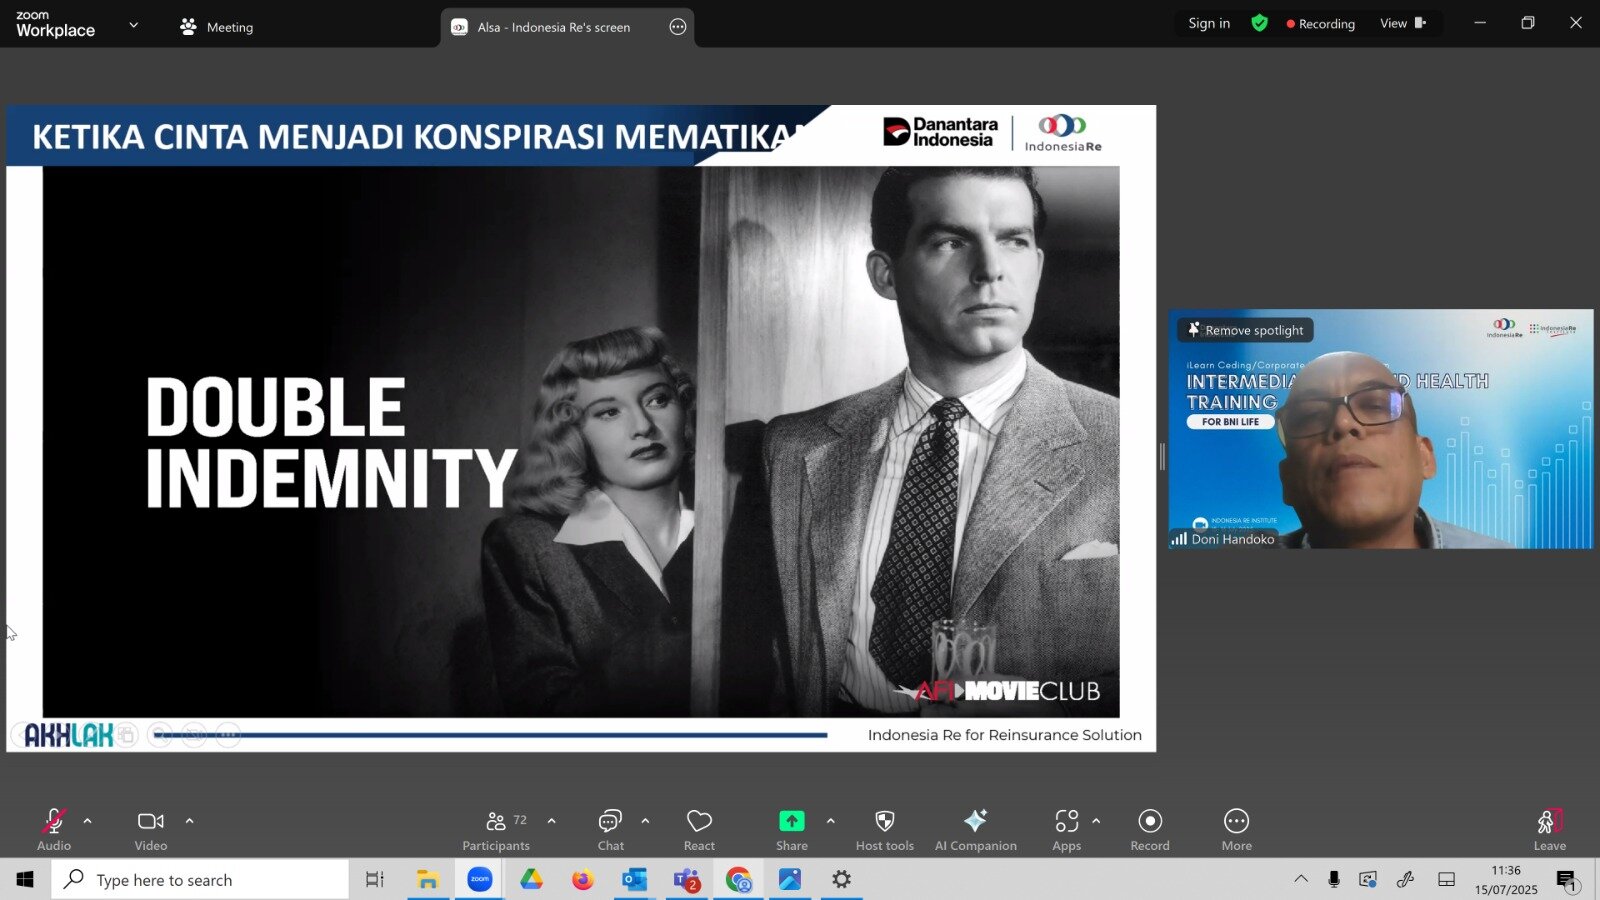Click the shared Double Indemnity slide

point(581,428)
